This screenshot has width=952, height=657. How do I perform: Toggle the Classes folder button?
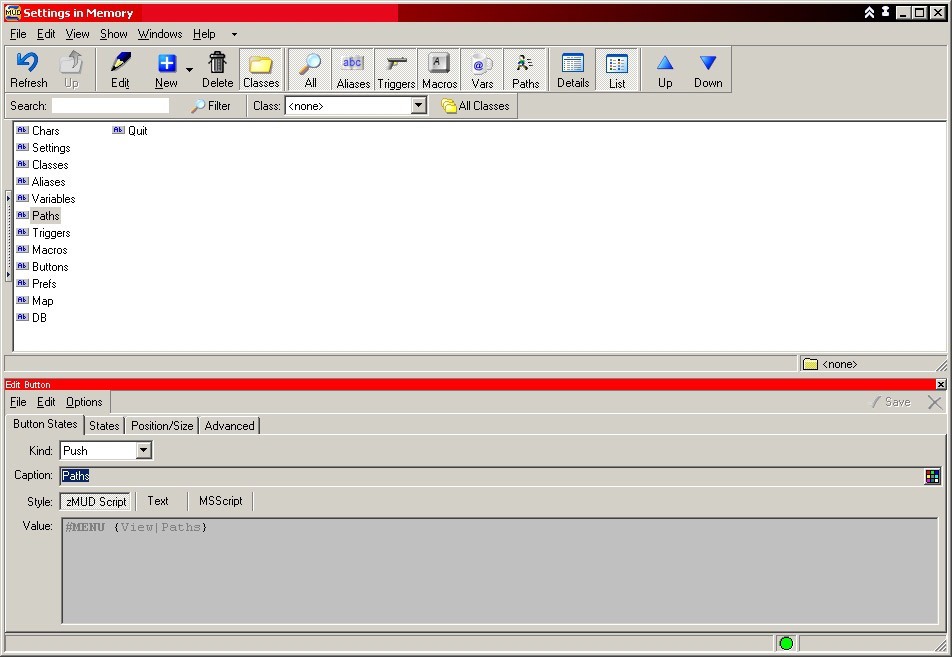pos(260,70)
